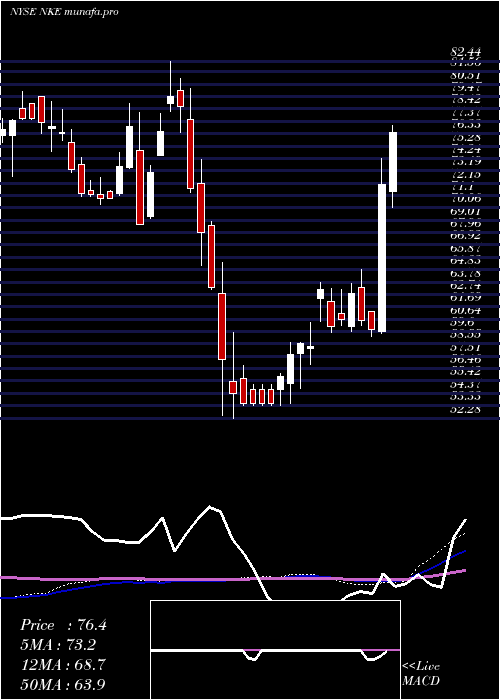Click the 53.33 price axis label
This screenshot has height=700, width=500.
pyautogui.click(x=465, y=396)
